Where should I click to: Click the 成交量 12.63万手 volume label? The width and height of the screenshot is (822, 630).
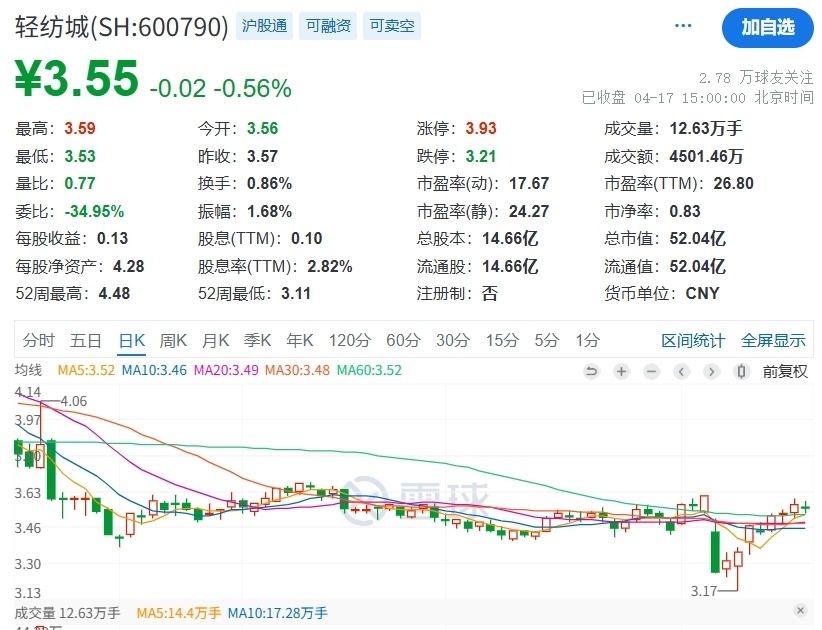pyautogui.click(x=67, y=613)
